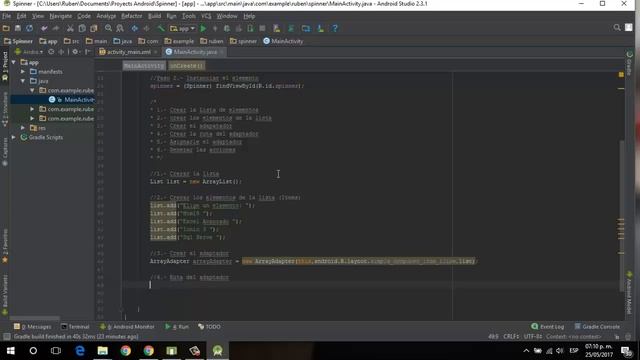640x360 pixels.
Task: Click the Redo toolbar icon
Action: (x=56, y=28)
